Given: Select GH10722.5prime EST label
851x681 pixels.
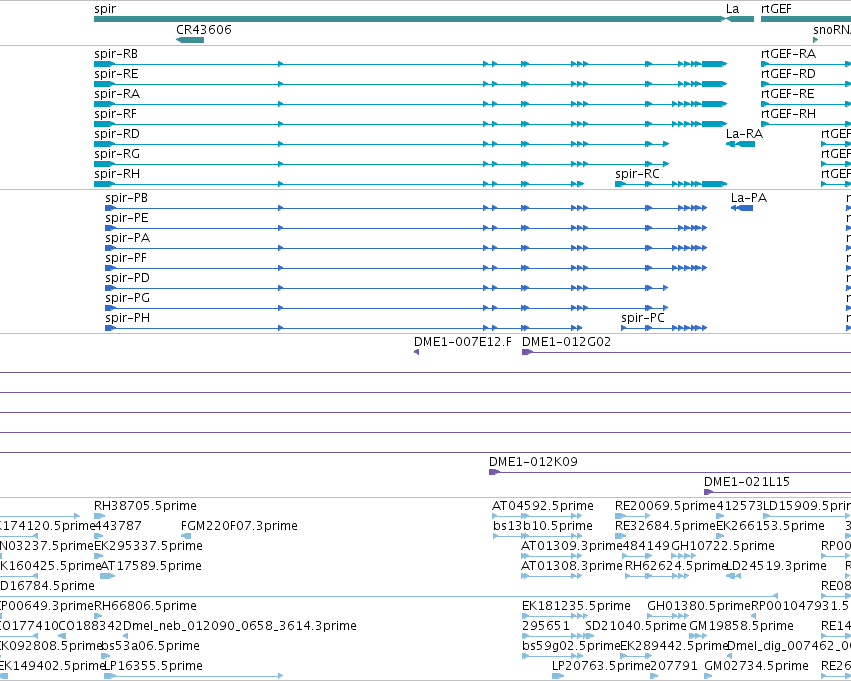Looking at the screenshot, I should pyautogui.click(x=723, y=546).
